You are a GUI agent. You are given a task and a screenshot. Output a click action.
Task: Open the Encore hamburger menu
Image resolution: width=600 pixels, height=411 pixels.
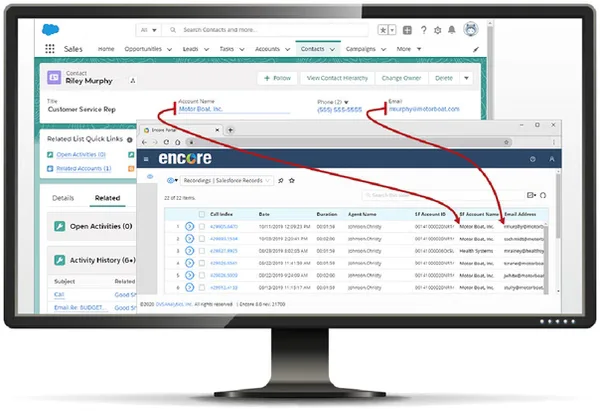pyautogui.click(x=146, y=159)
